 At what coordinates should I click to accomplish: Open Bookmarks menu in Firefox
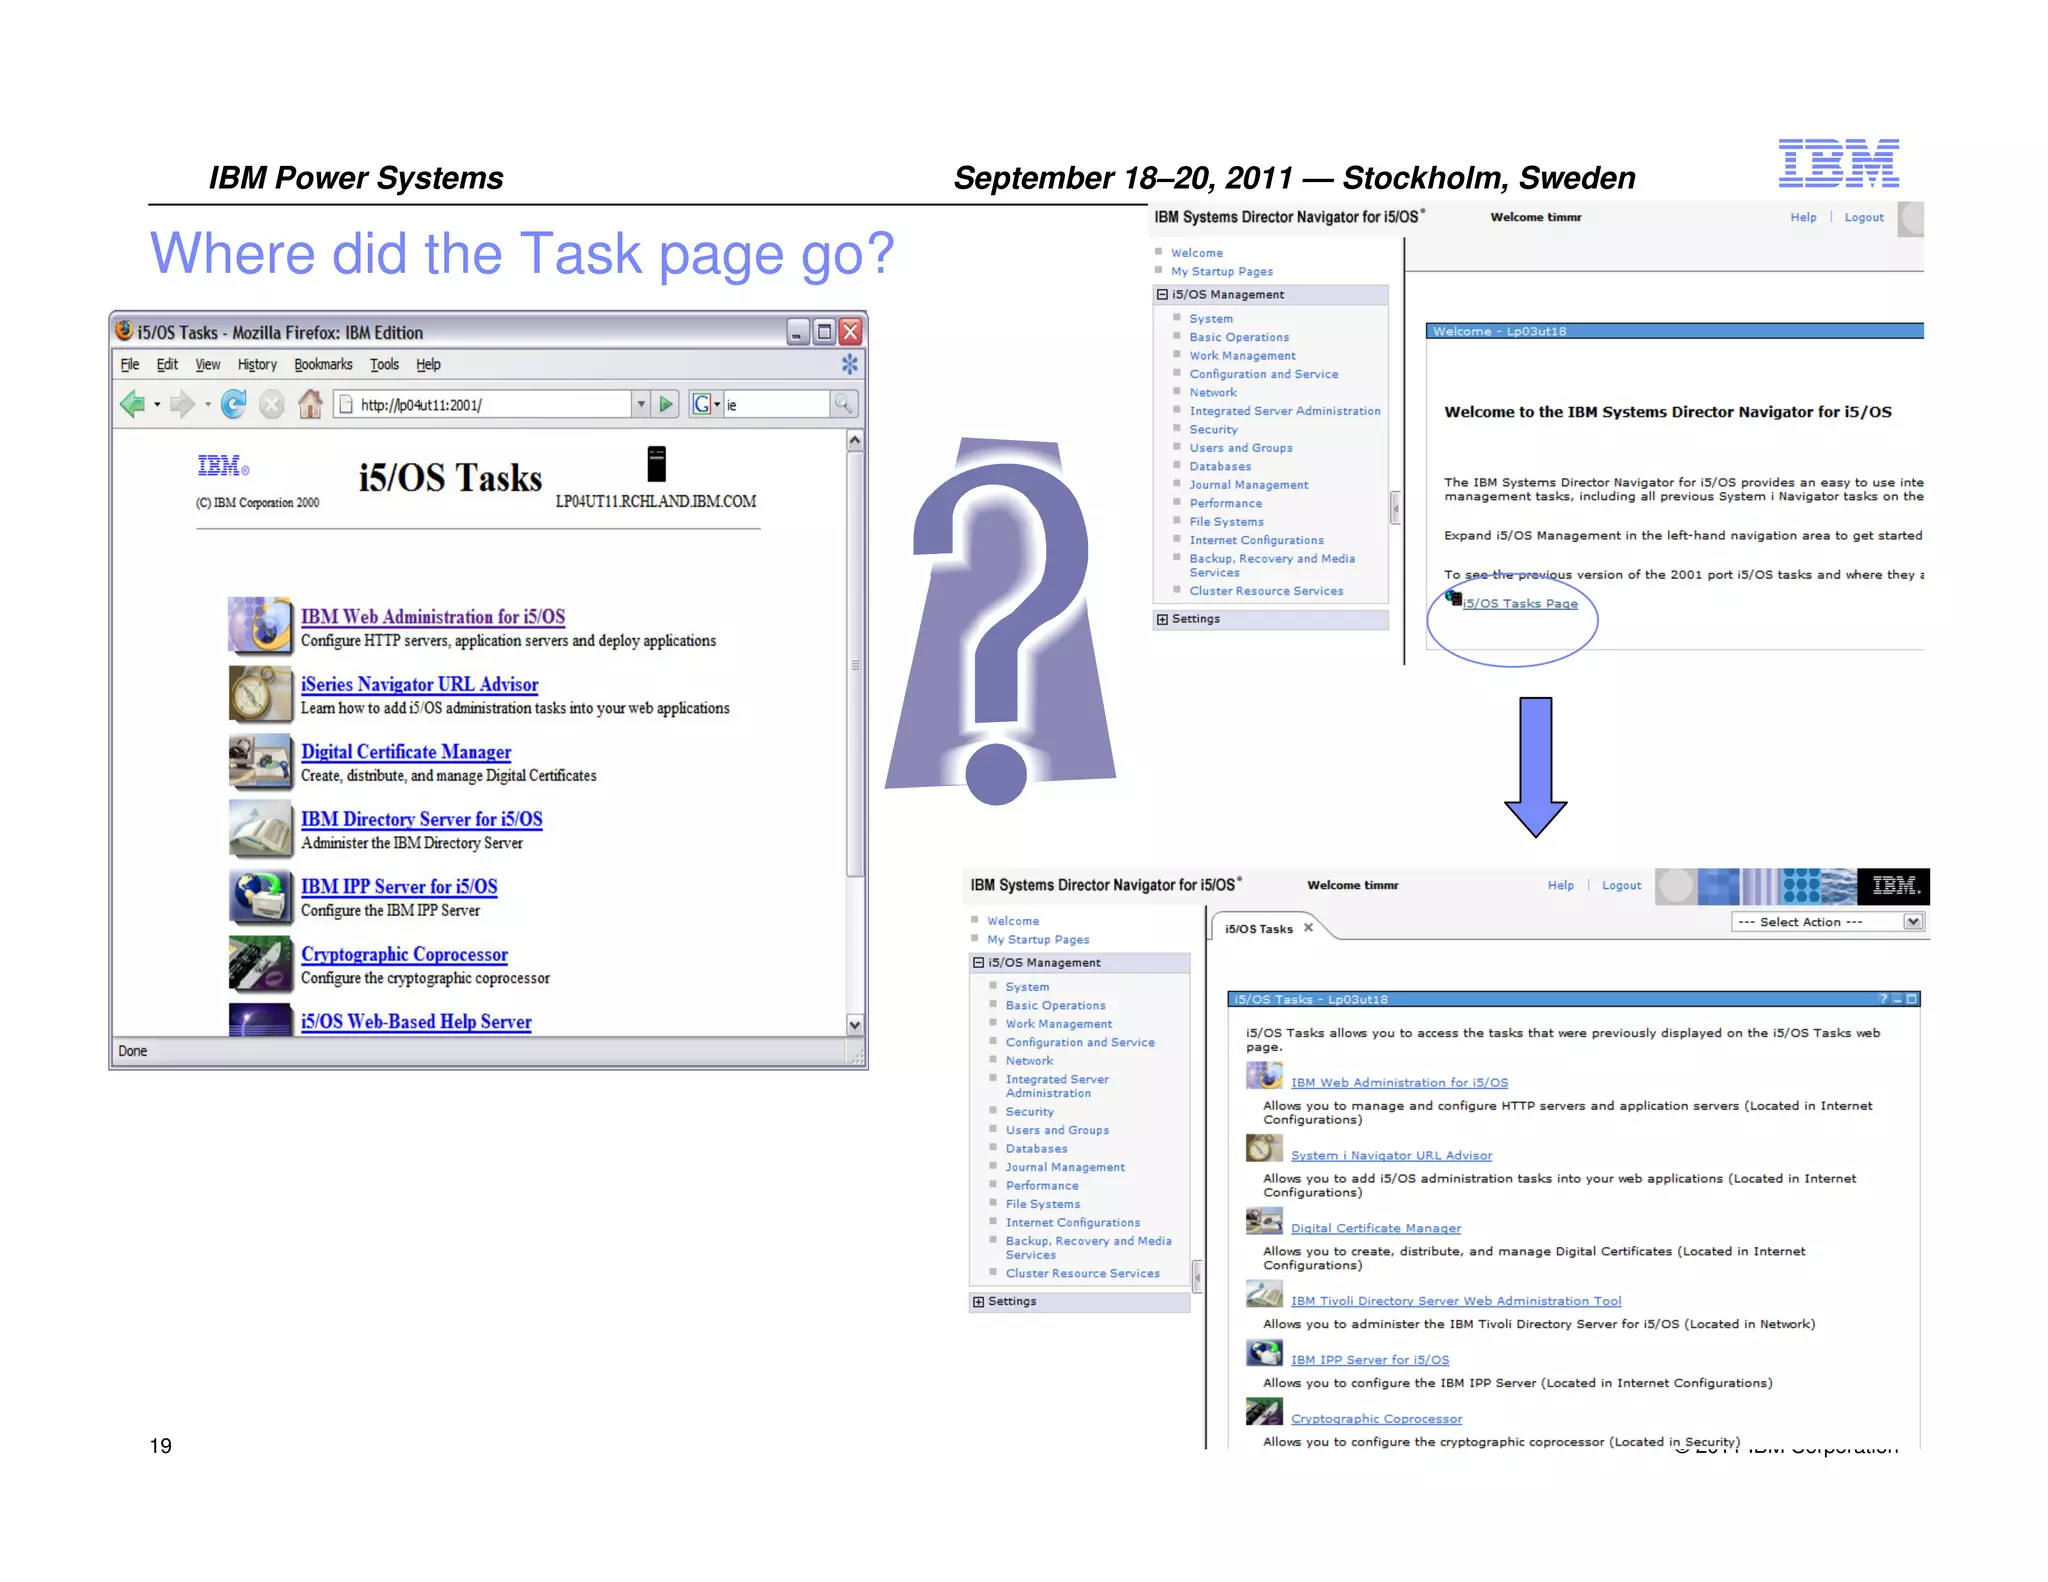(x=323, y=364)
